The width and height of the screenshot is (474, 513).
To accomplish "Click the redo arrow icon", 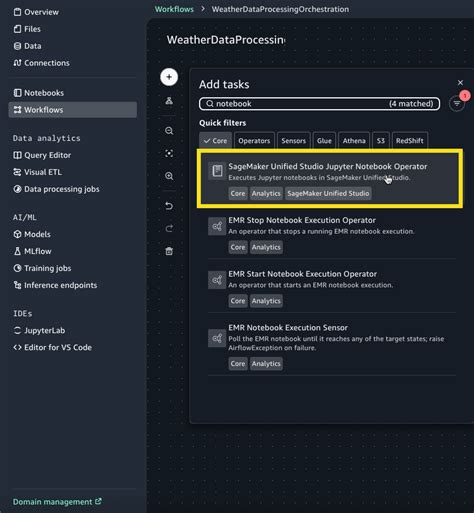I will (169, 228).
